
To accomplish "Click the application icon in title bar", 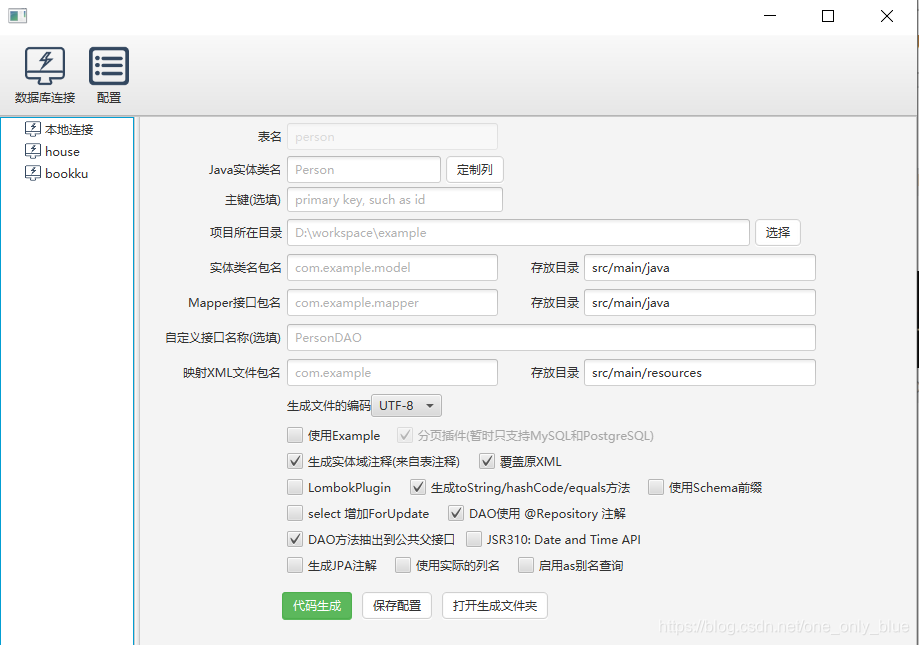I will [18, 16].
